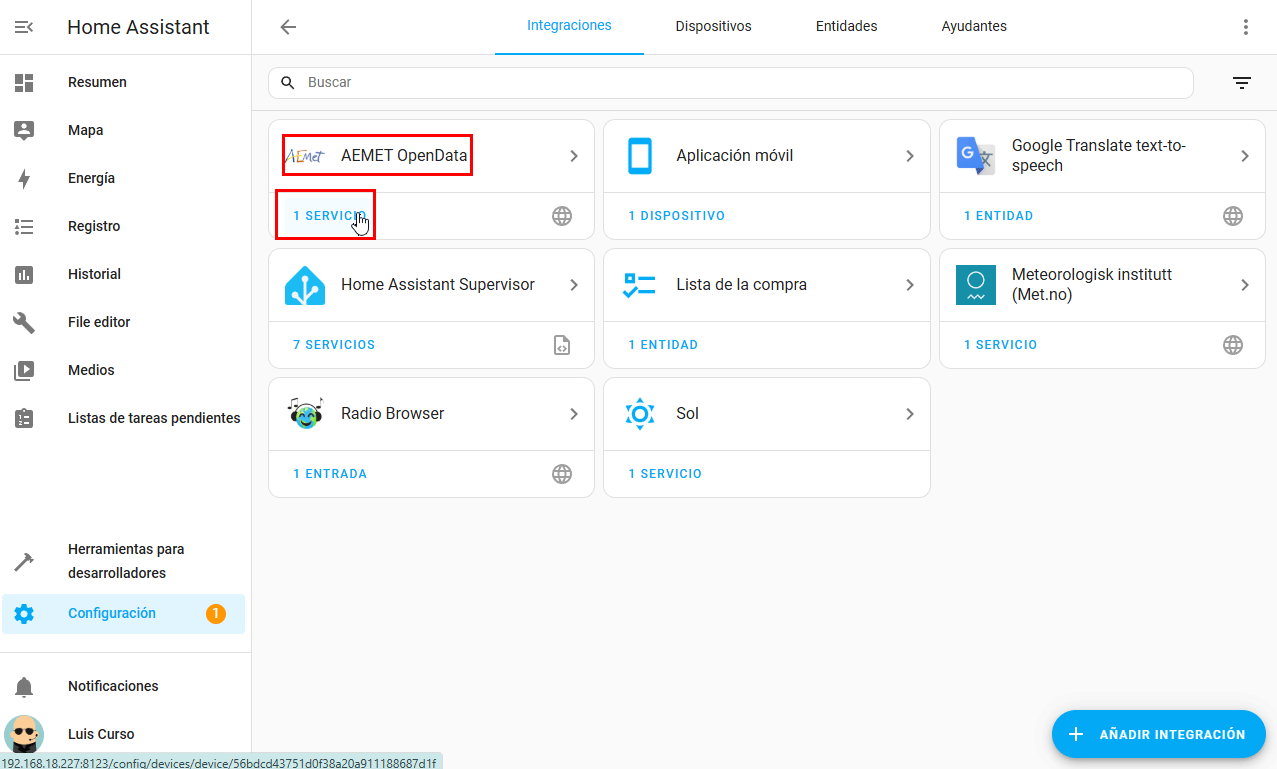Open Listas de tareas pendientes

124,419
